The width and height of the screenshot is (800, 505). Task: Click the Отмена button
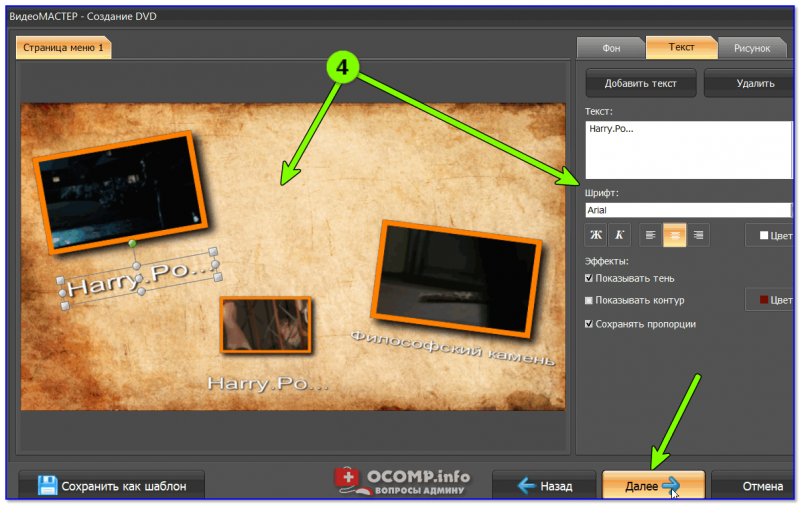755,486
